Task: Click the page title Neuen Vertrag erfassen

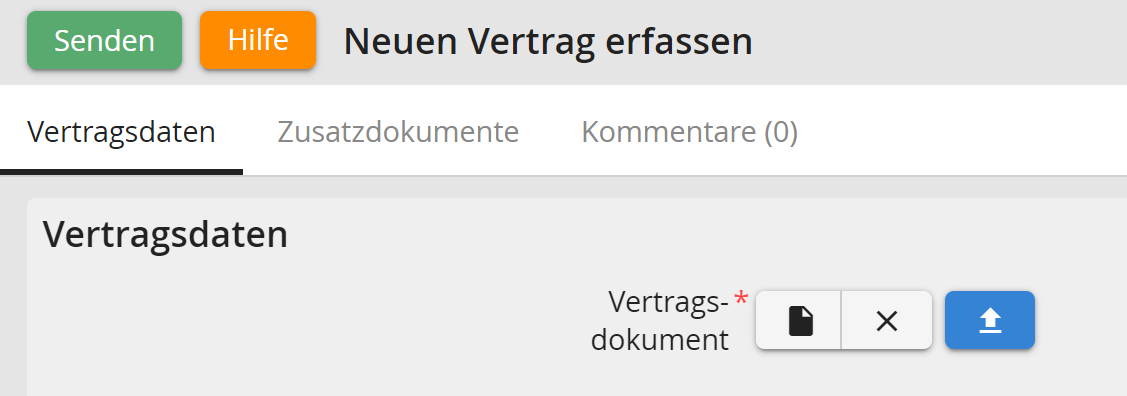Action: point(548,42)
